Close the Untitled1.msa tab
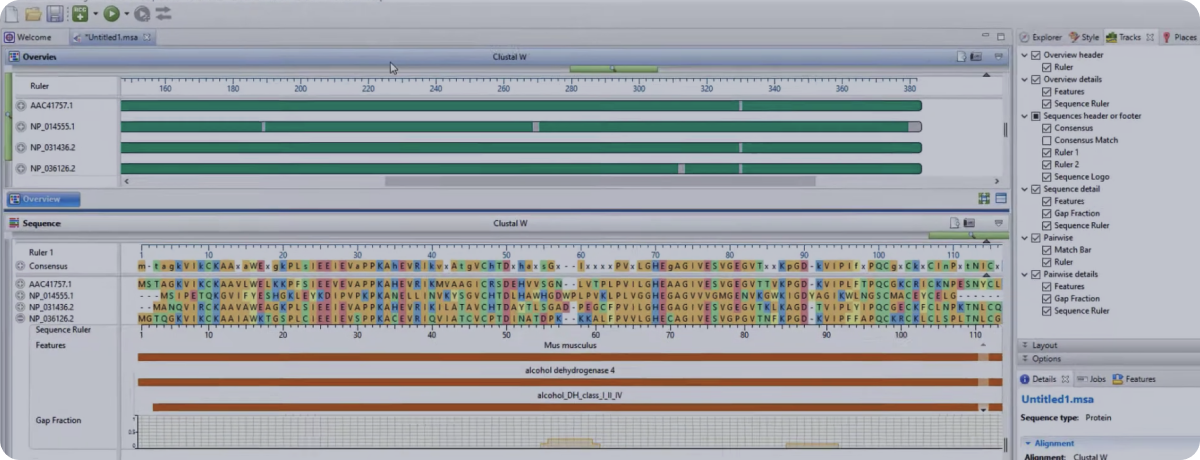Viewport: 1200px width, 460px height. (147, 37)
